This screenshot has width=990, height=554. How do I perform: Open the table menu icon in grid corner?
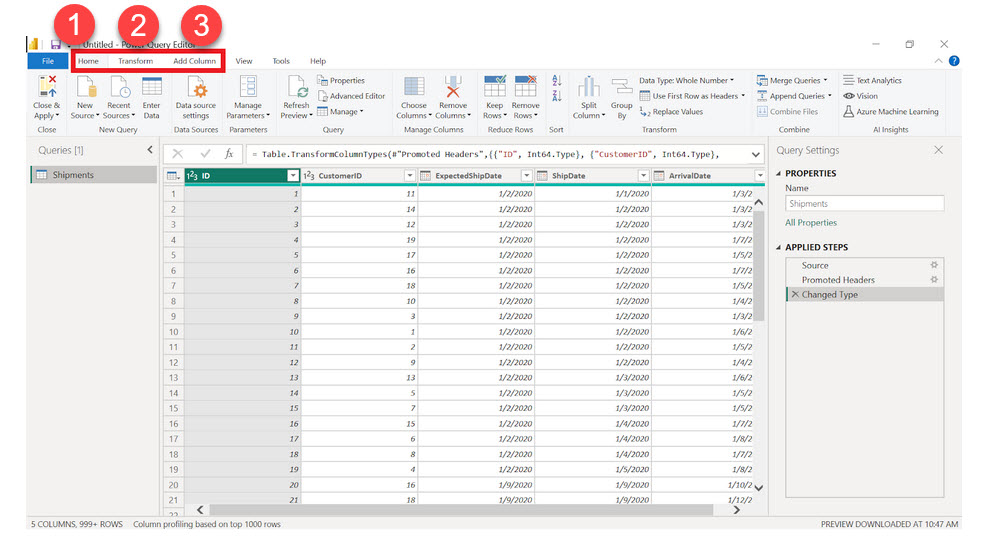point(173,176)
